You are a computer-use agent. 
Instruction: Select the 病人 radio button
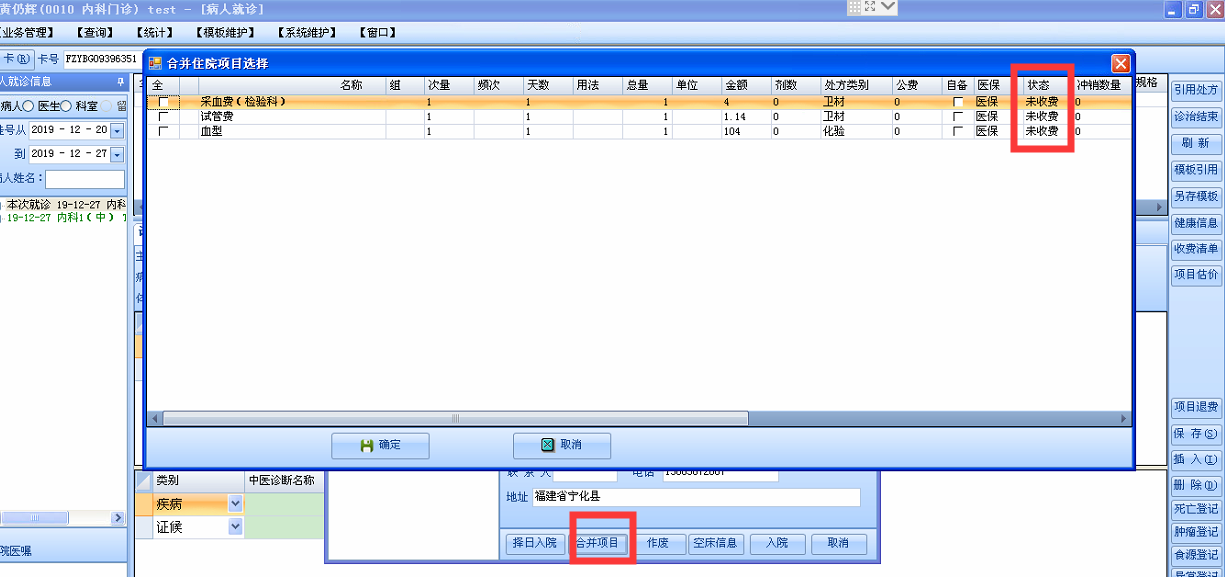(28, 106)
